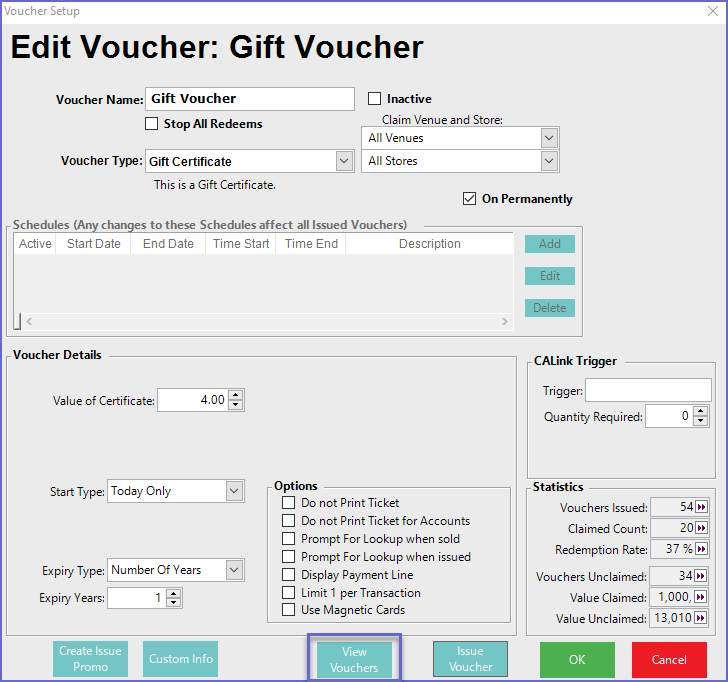Click the green OK button
728x682 pixels.
tap(577, 660)
